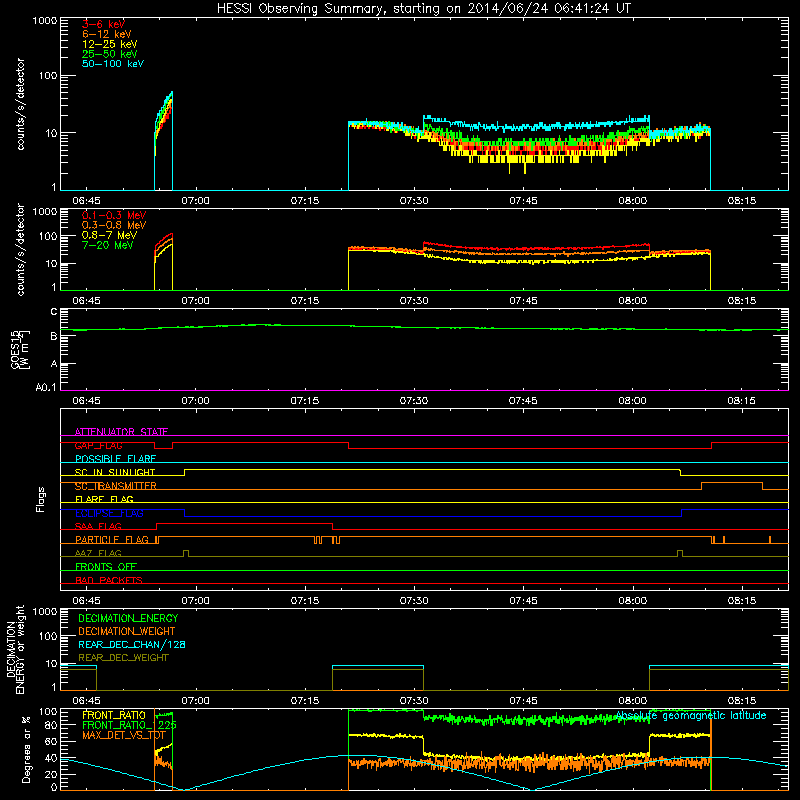
Task: Click the GAP_FLAG label
Action: click(98, 445)
